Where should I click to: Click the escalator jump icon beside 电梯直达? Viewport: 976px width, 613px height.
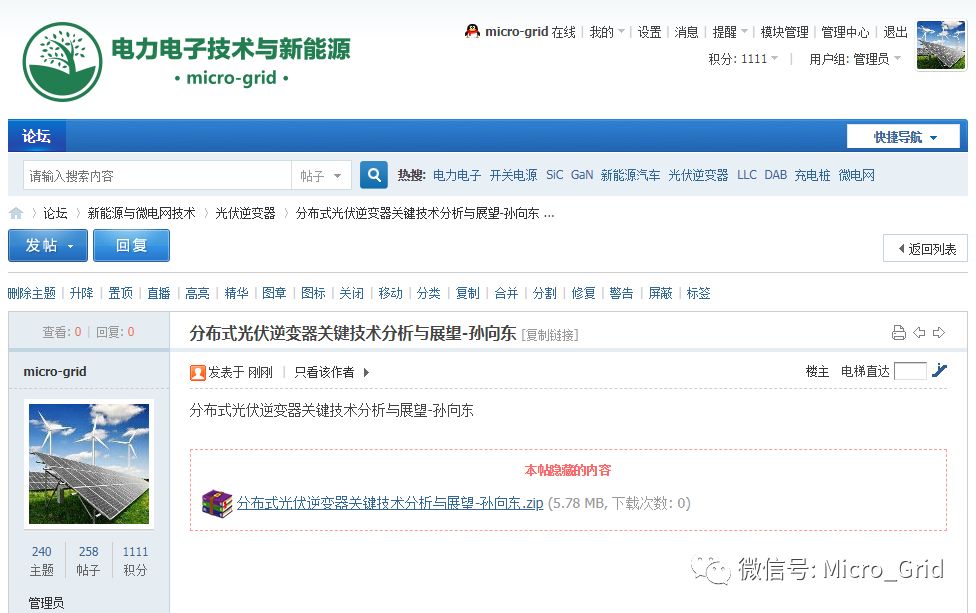point(938,370)
